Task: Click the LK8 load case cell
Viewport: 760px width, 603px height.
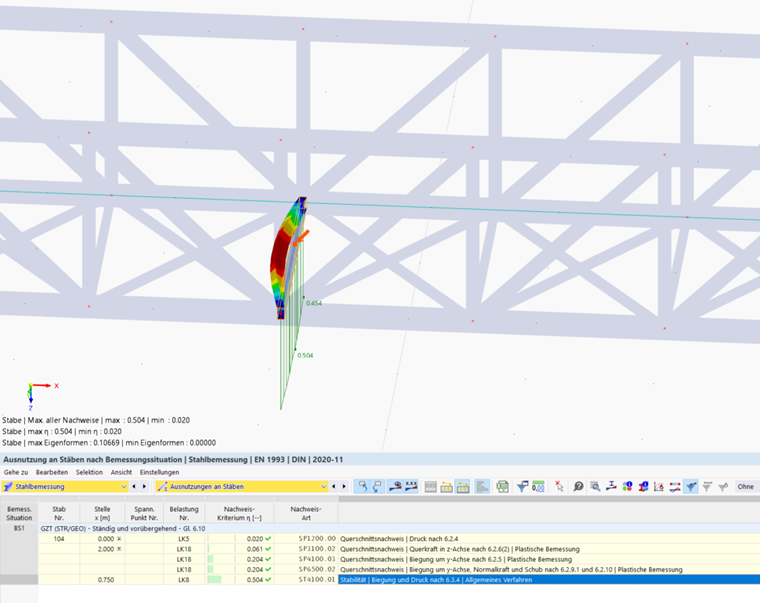Action: 184,580
